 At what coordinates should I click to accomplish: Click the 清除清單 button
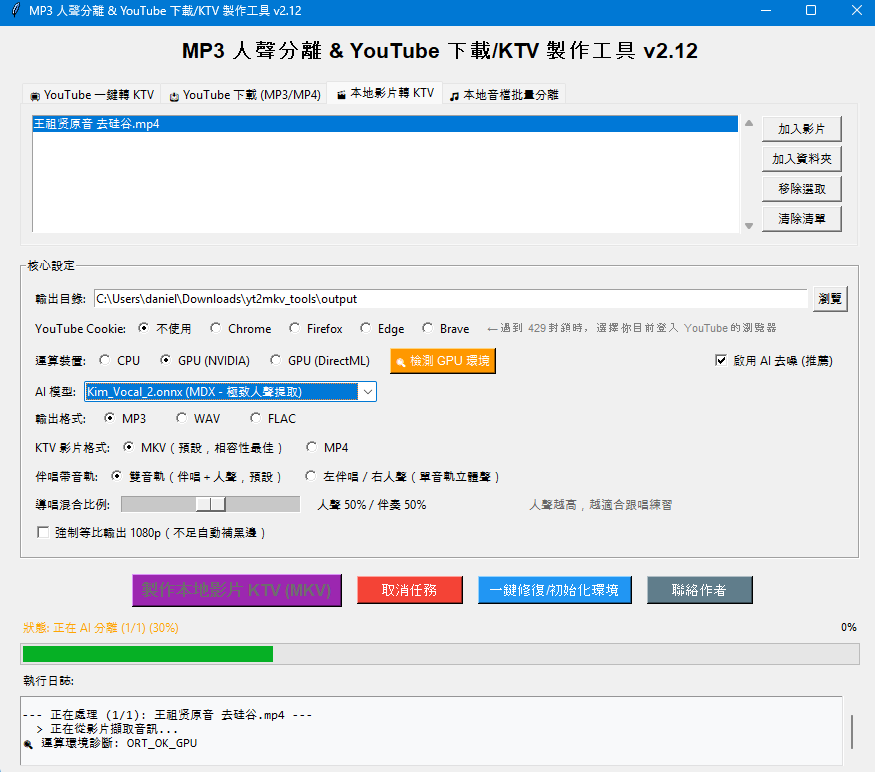[x=801, y=219]
